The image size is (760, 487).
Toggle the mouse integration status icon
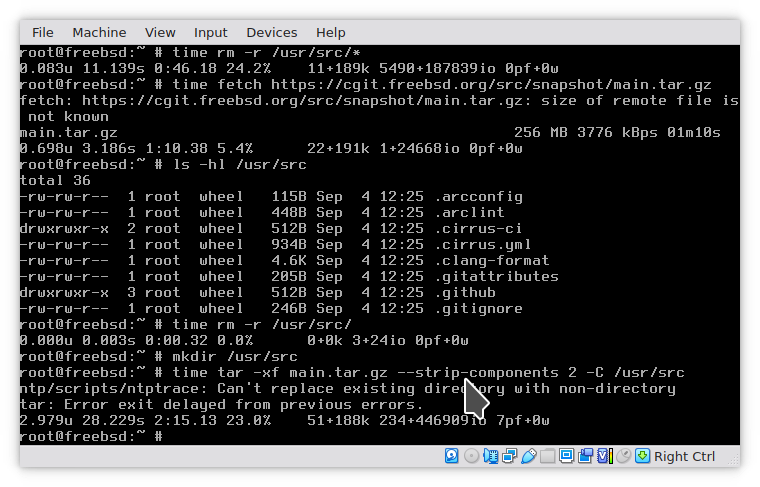point(623,456)
